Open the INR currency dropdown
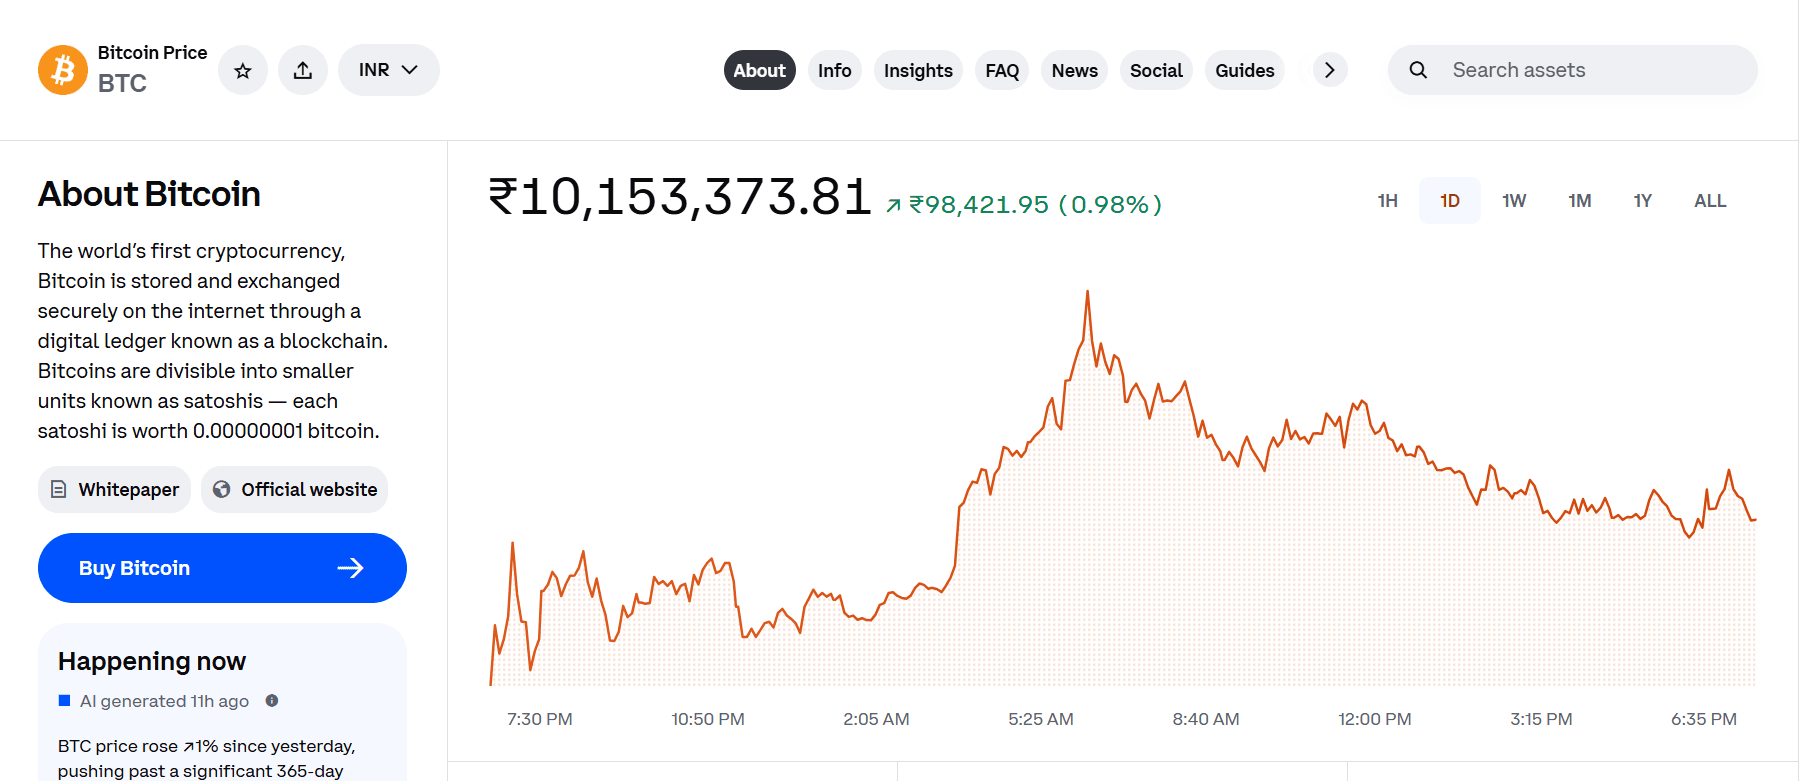This screenshot has width=1802, height=781. 388,70
